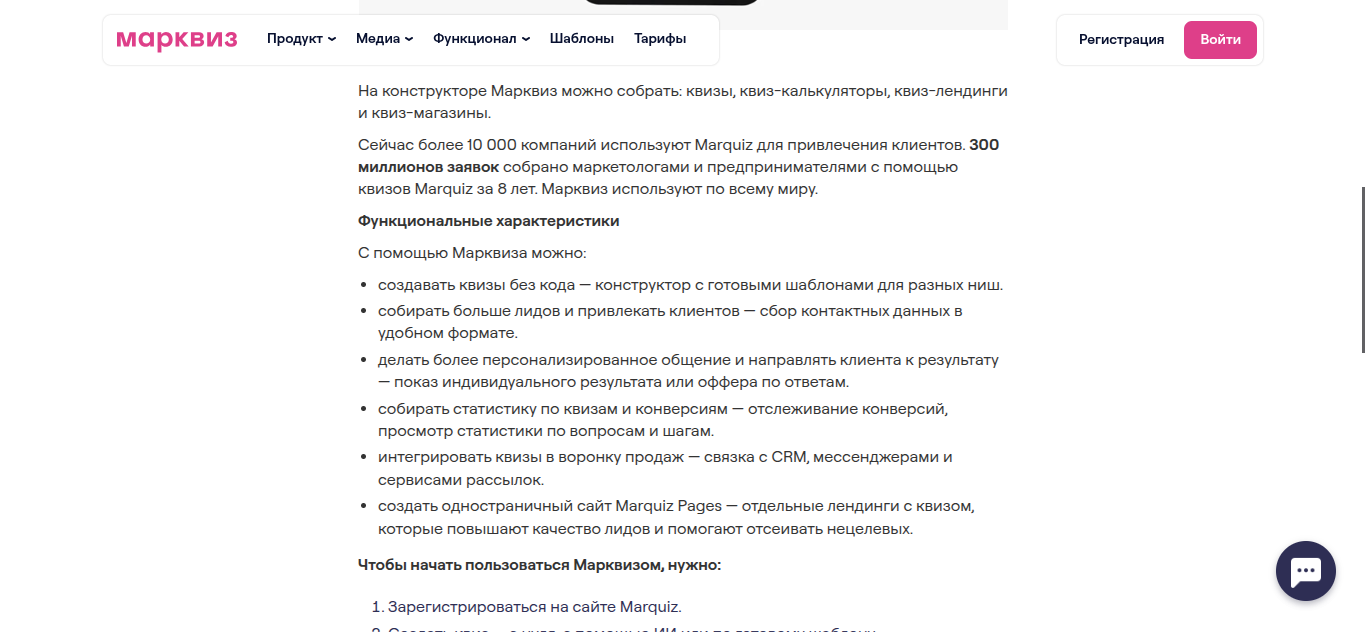Go to the Шаблоны page
This screenshot has height=632, width=1365.
[581, 39]
